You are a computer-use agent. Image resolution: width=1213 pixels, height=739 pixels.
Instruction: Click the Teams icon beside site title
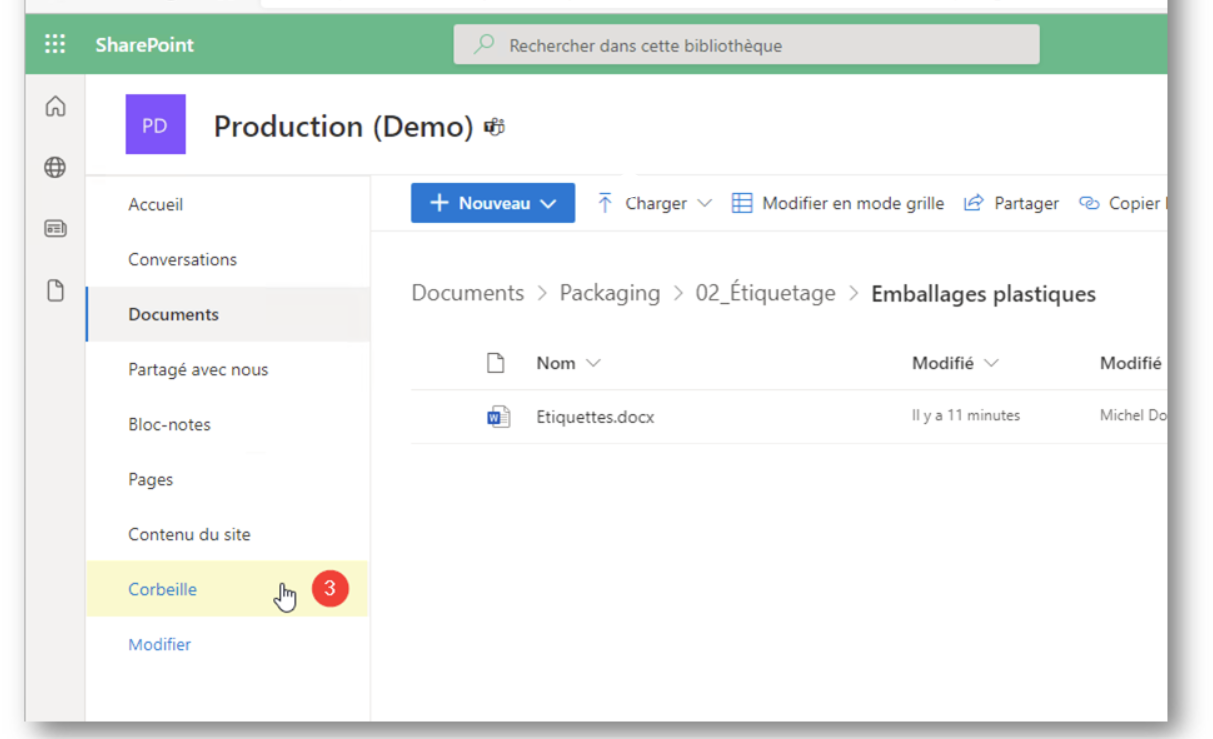tap(494, 127)
